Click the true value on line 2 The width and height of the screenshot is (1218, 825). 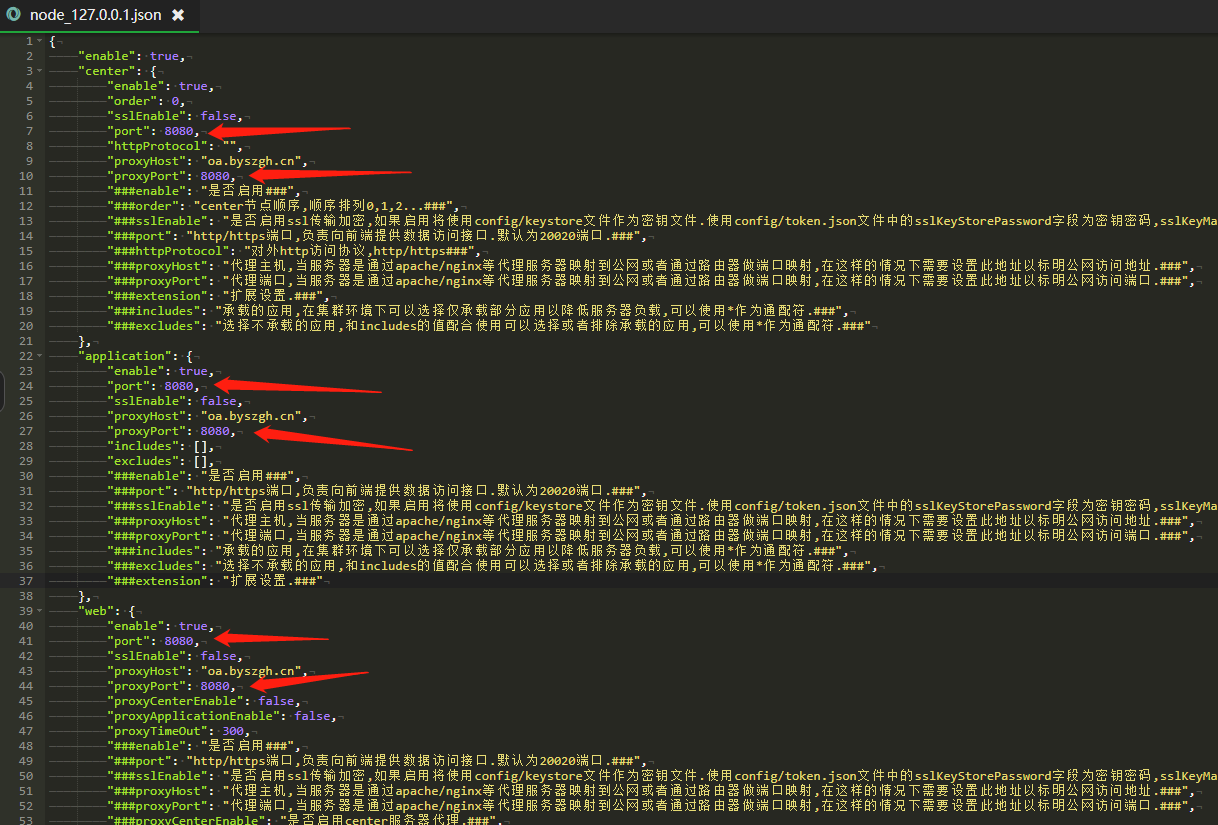point(165,56)
